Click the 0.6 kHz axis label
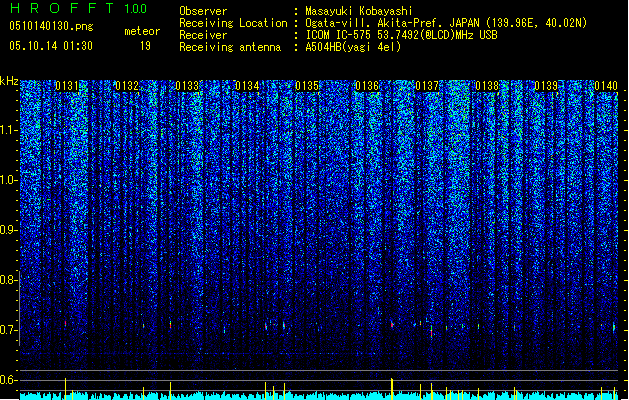 [x=8, y=380]
